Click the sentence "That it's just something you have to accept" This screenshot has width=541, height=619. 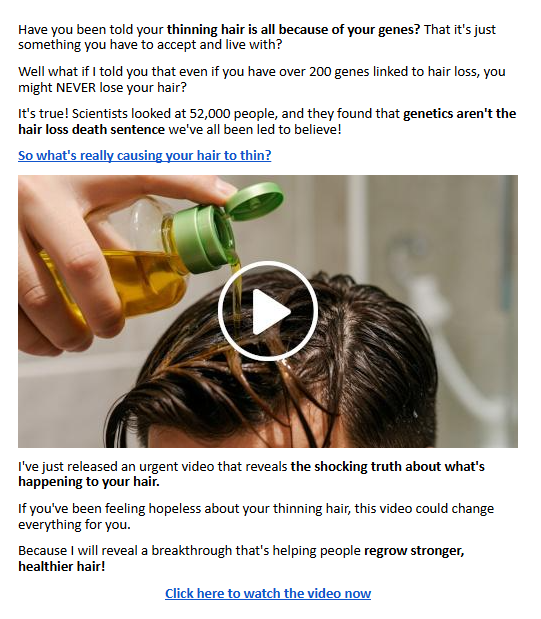pyautogui.click(x=257, y=37)
